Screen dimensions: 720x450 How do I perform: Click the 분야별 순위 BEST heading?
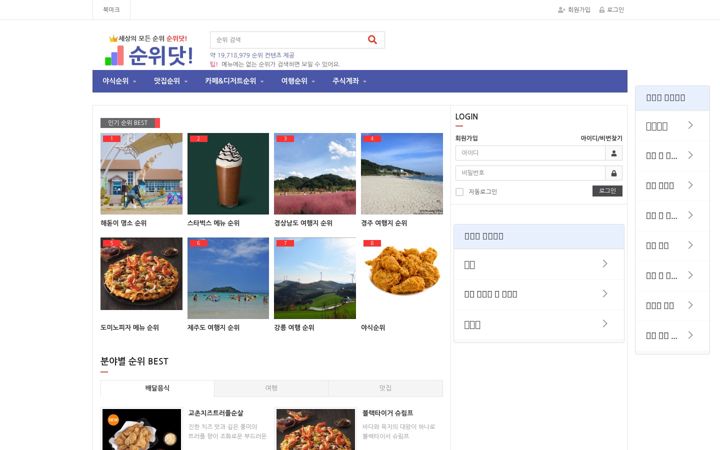point(134,361)
